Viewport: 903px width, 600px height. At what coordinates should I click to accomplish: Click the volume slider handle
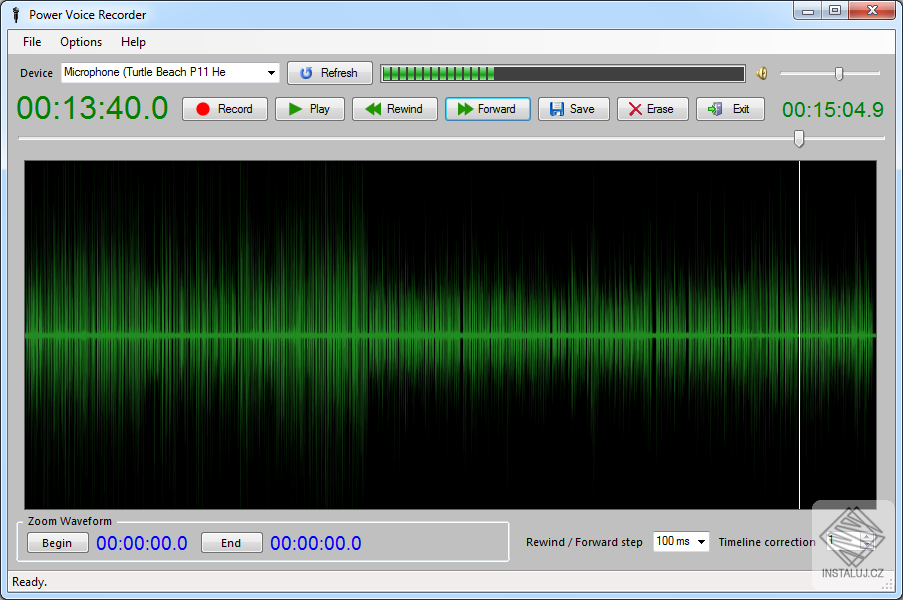839,73
